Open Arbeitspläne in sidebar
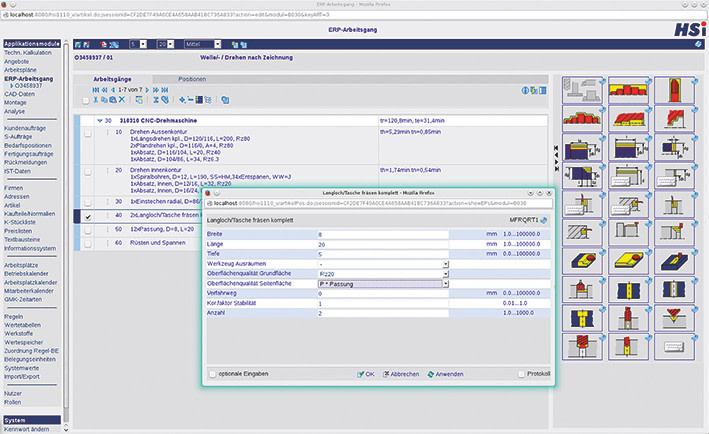This screenshot has width=709, height=434. tap(20, 70)
